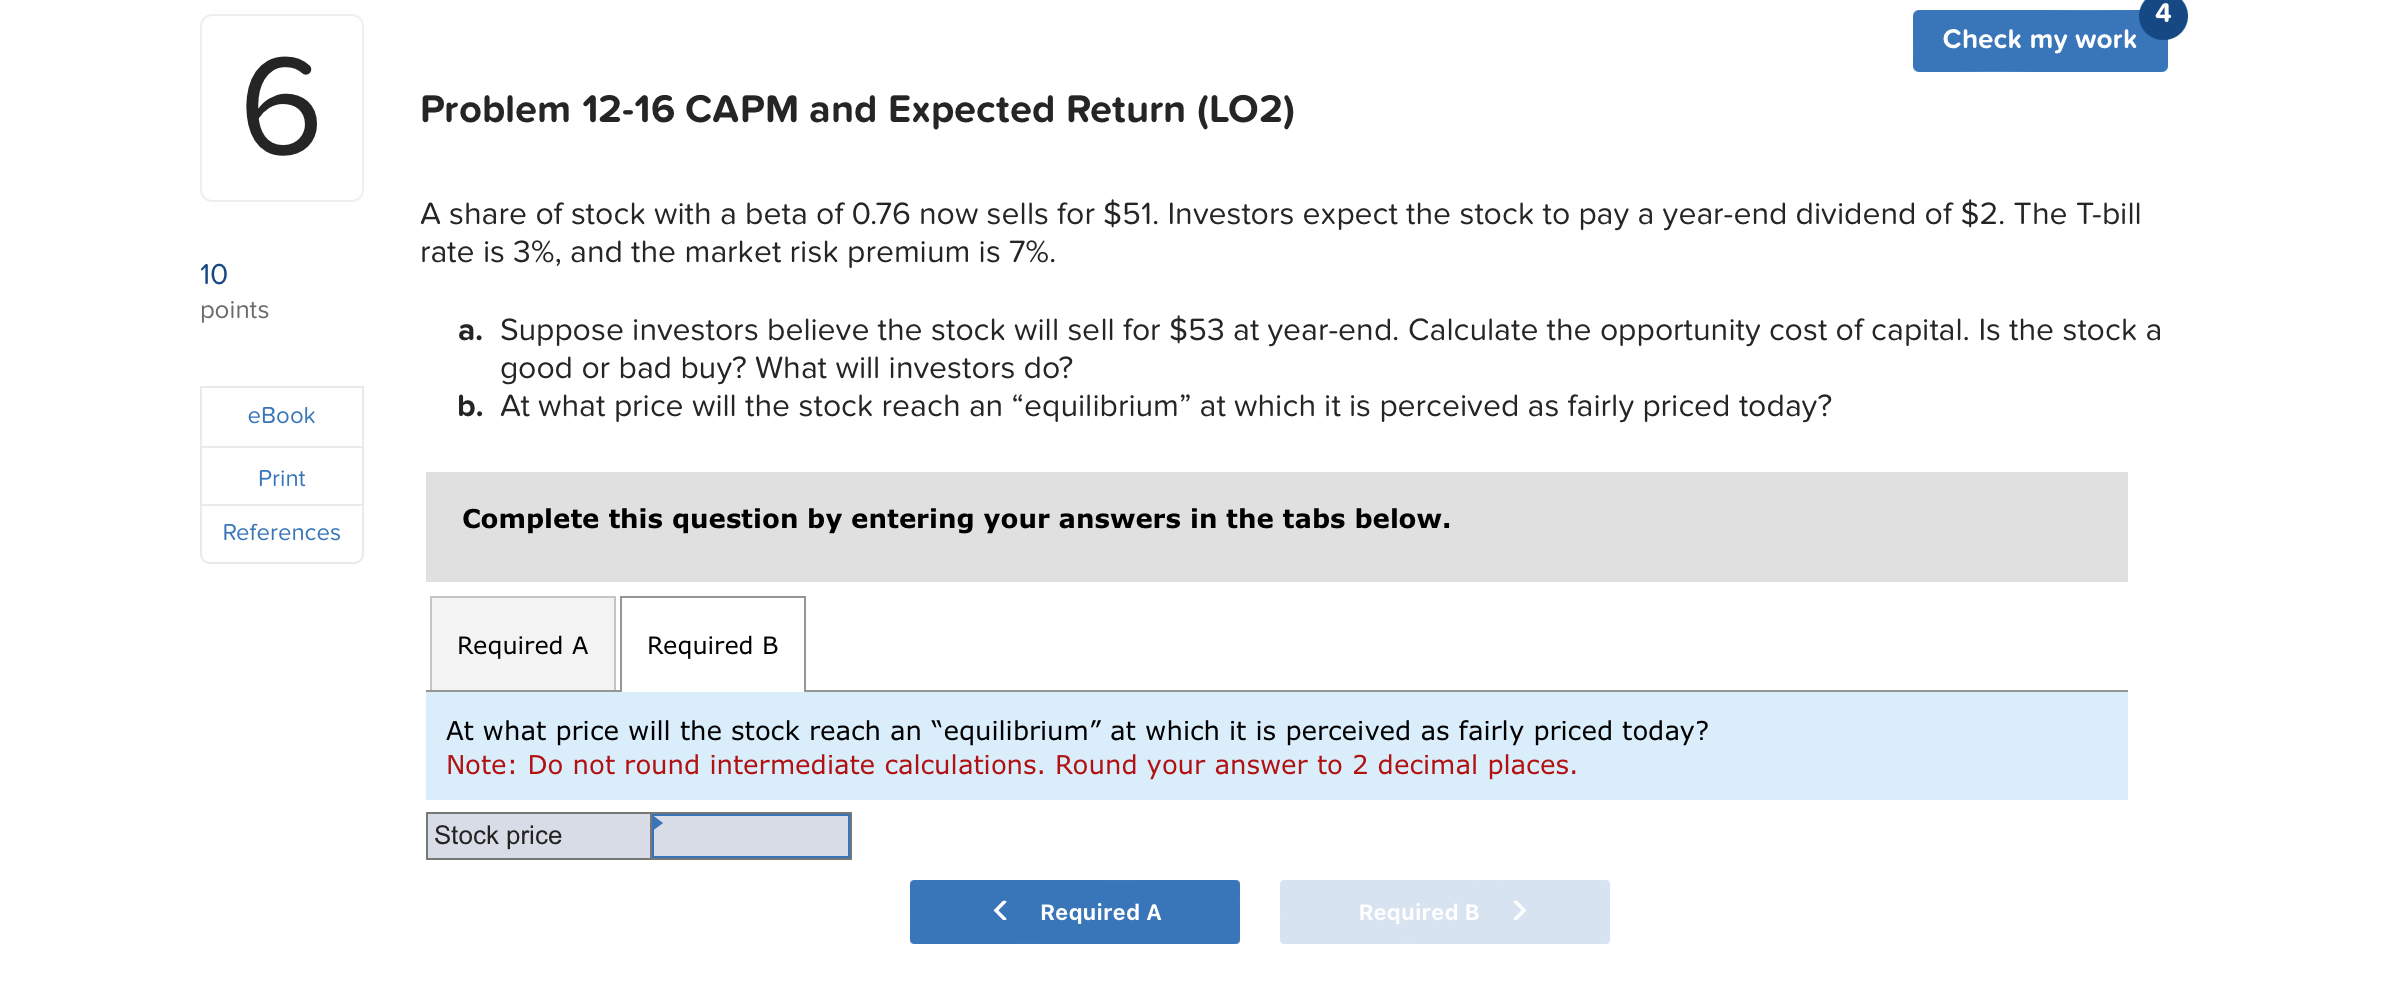Click the red rounding note text

point(1012,765)
